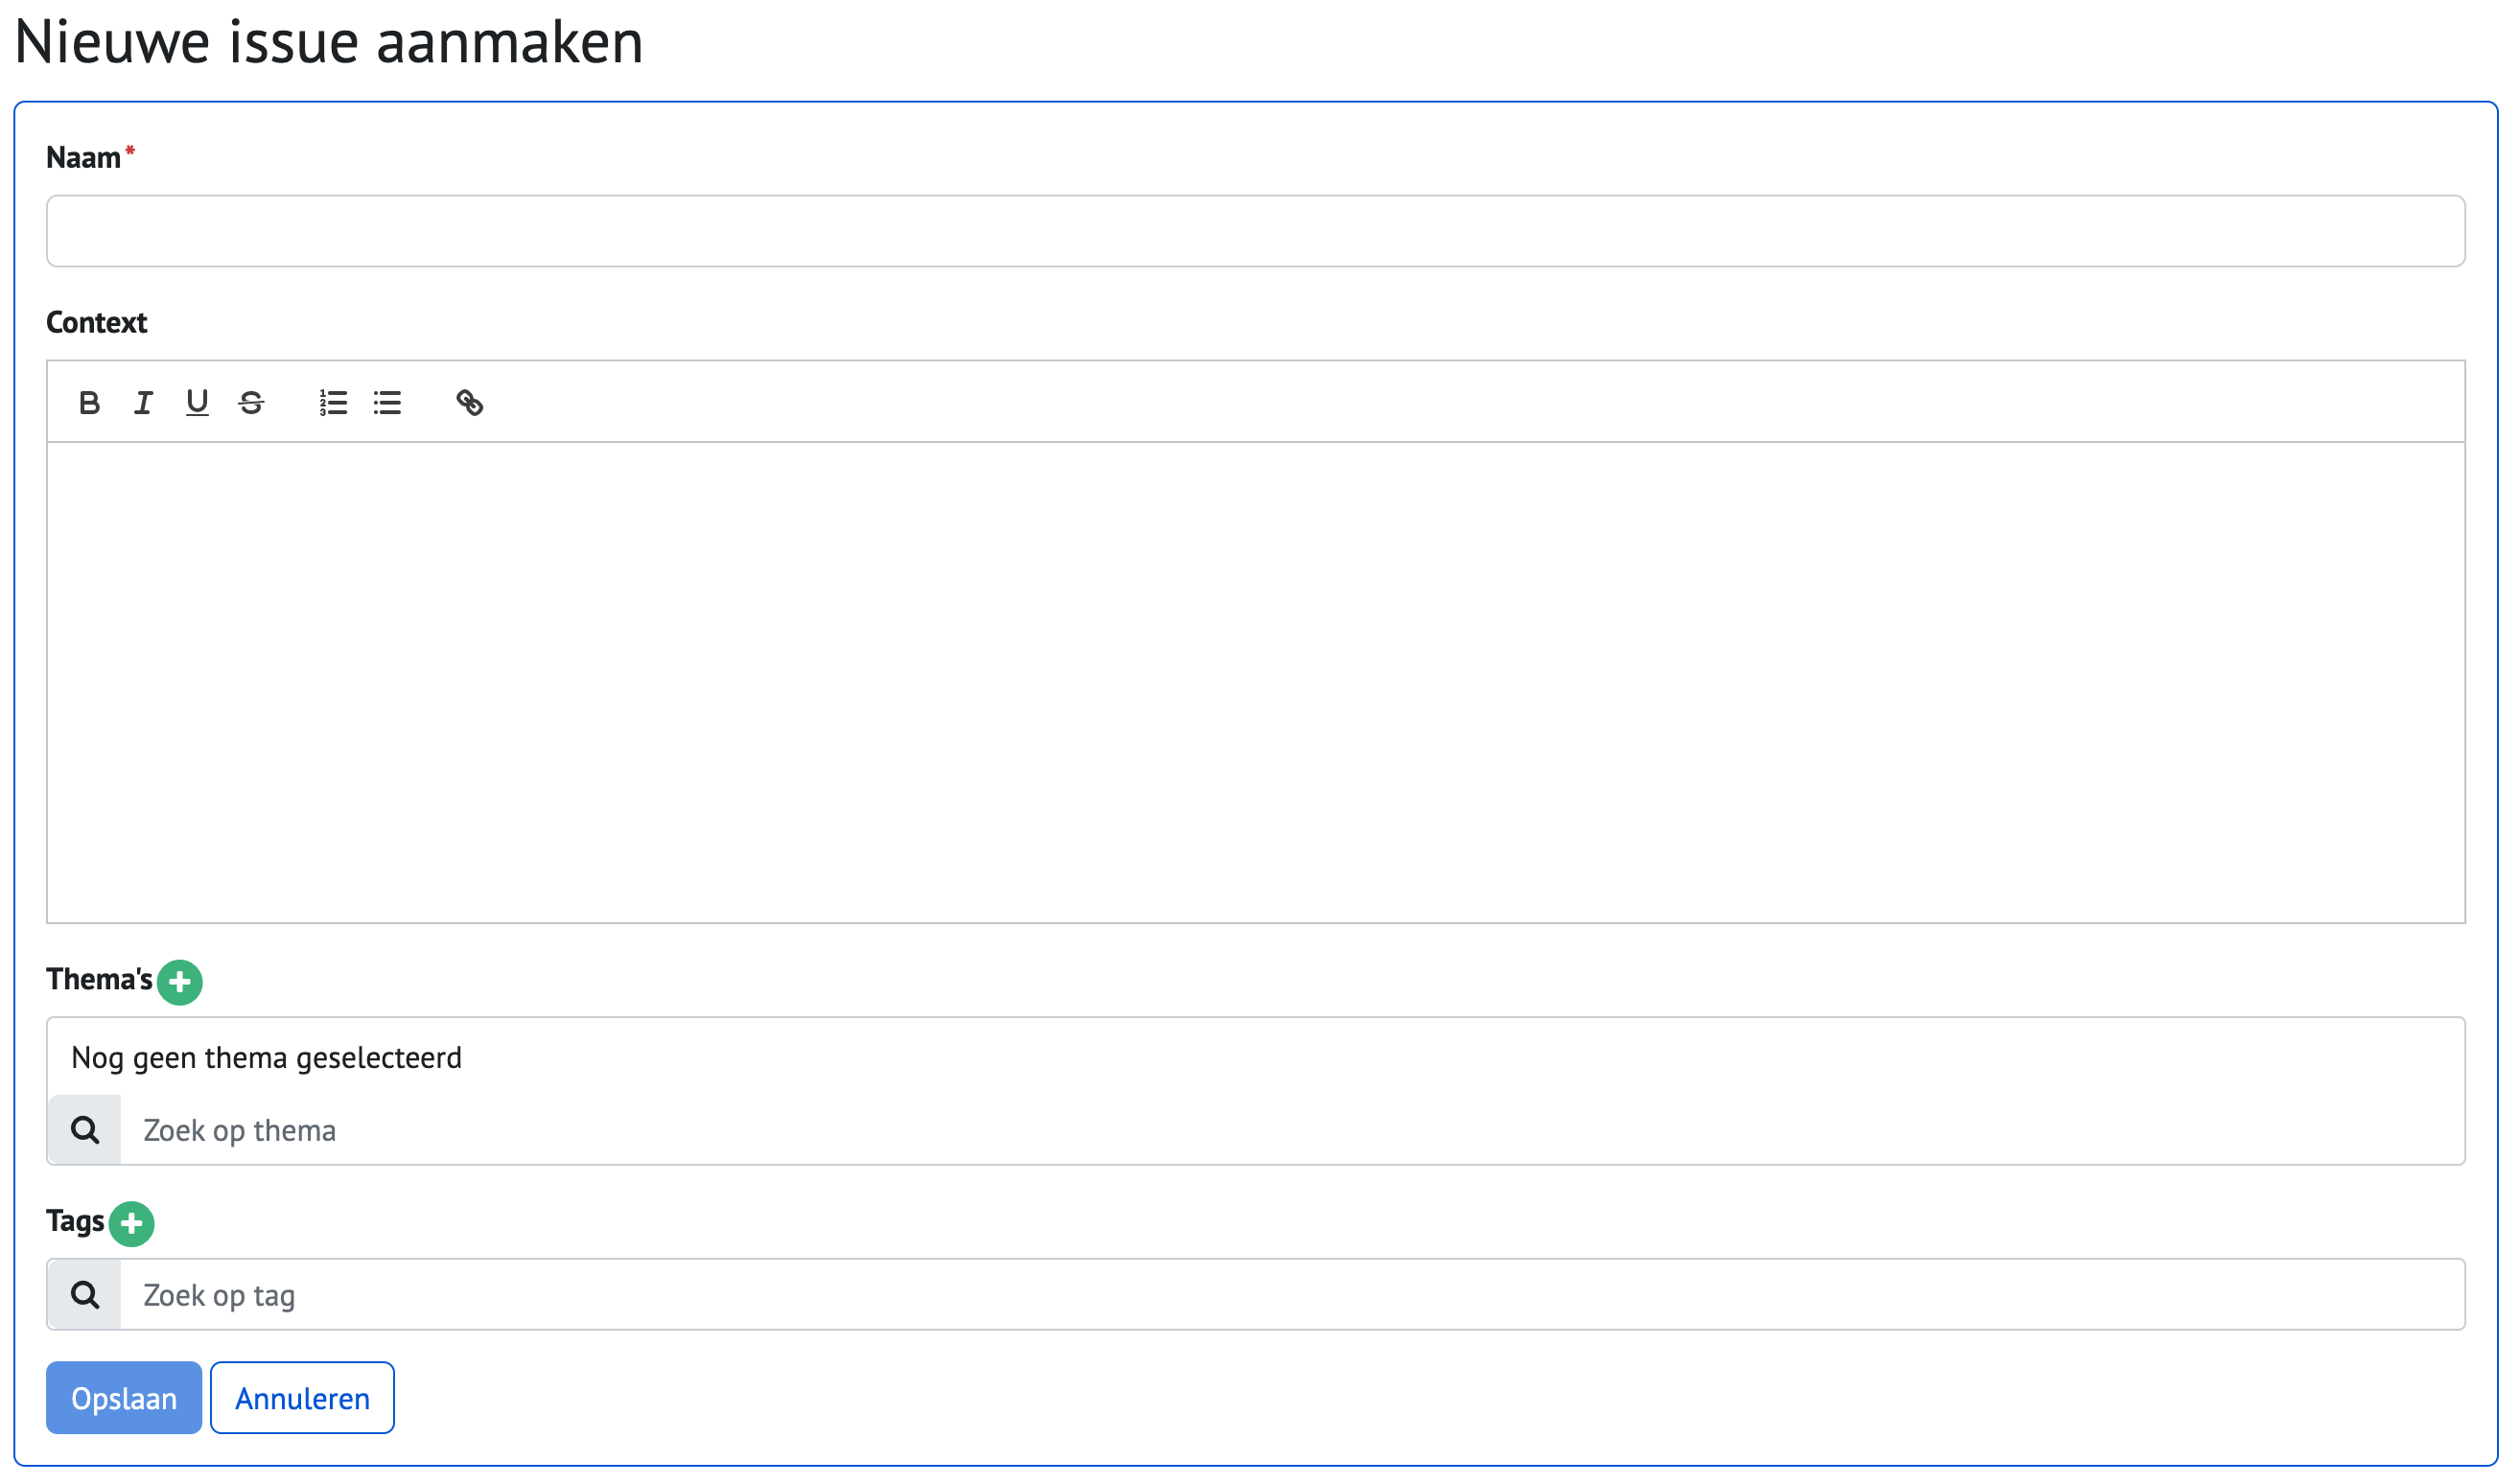Viewport: 2520px width, 1484px height.
Task: Click the 'Nieuwe issue aanmaken' heading
Action: pyautogui.click(x=329, y=42)
